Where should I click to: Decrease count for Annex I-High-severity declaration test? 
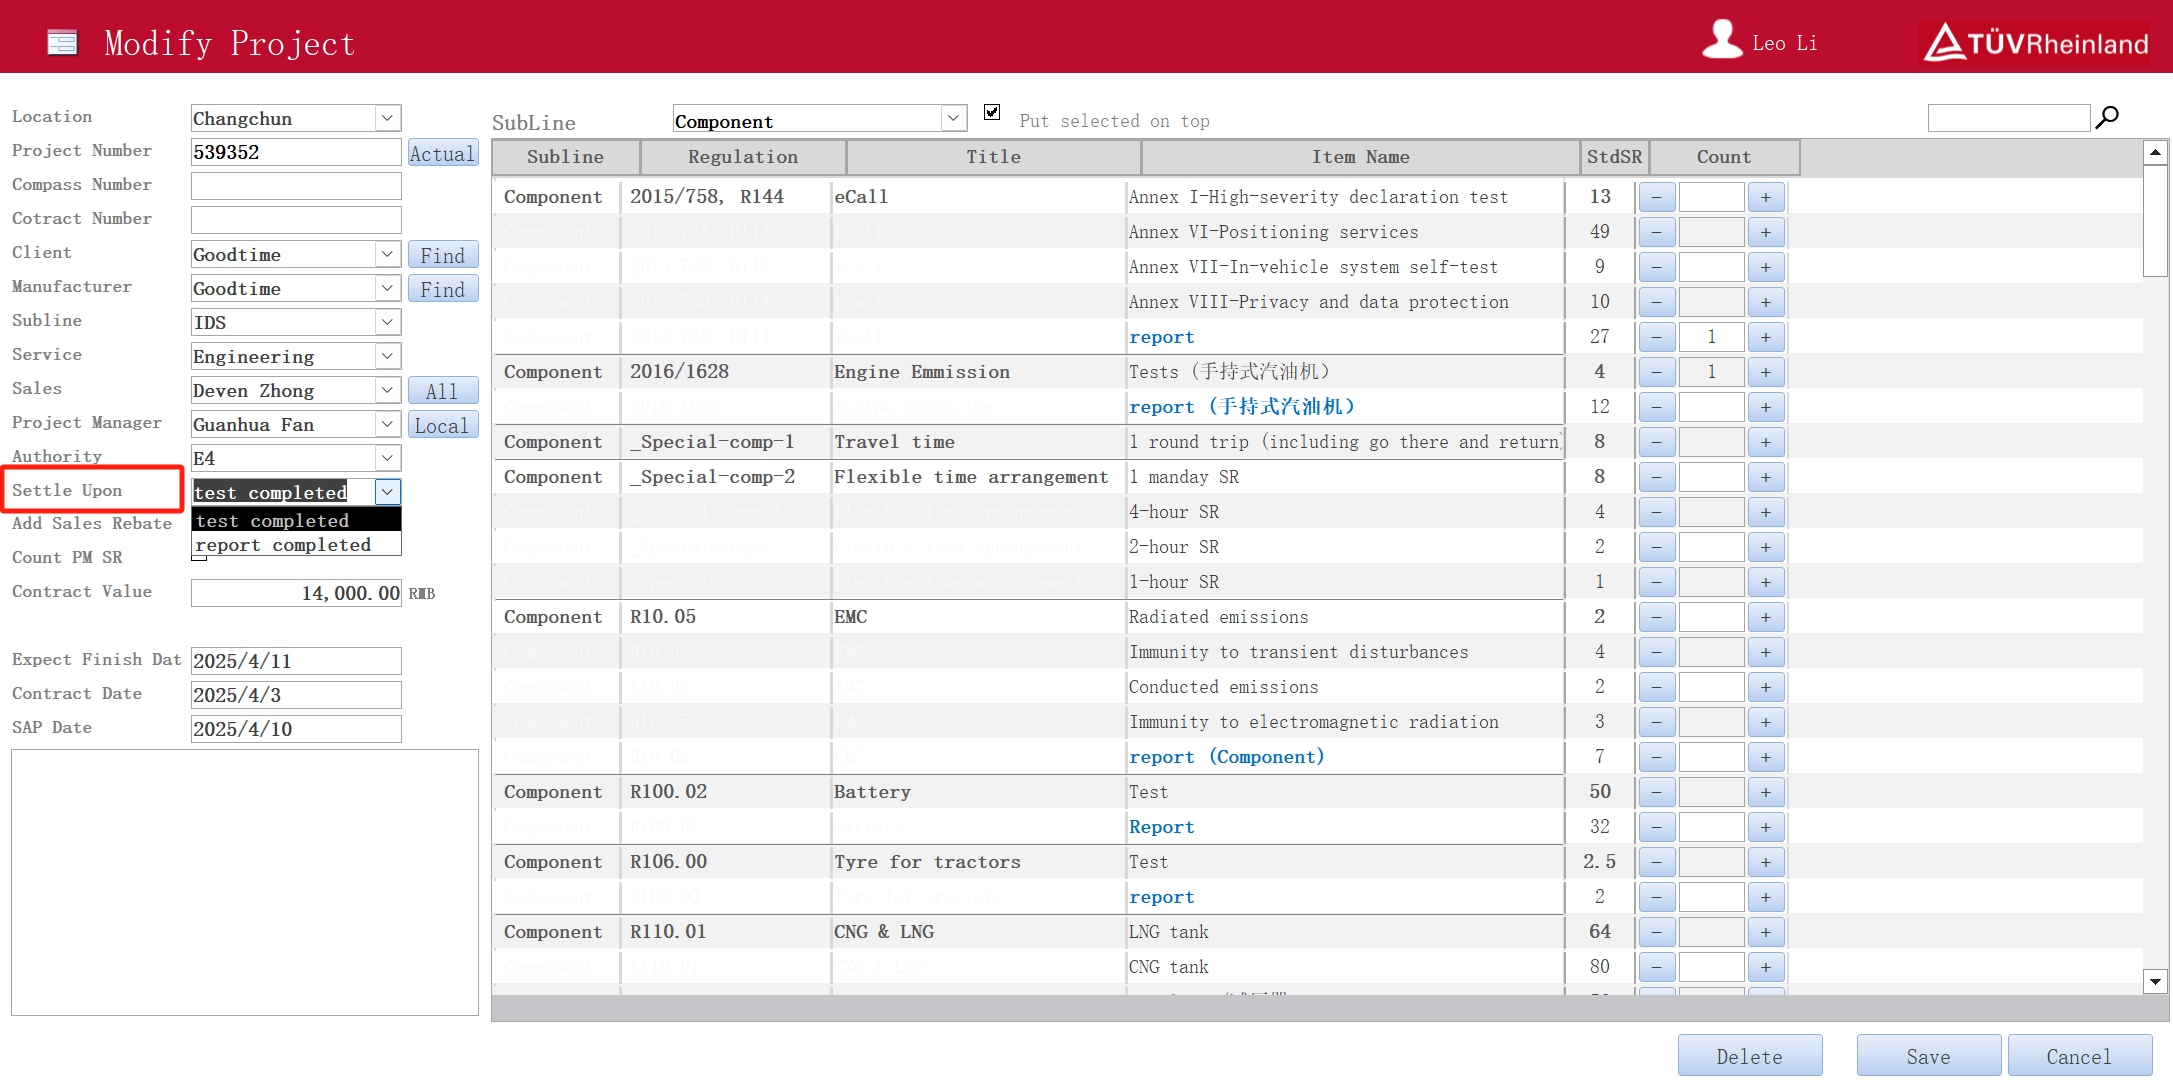(x=1657, y=197)
